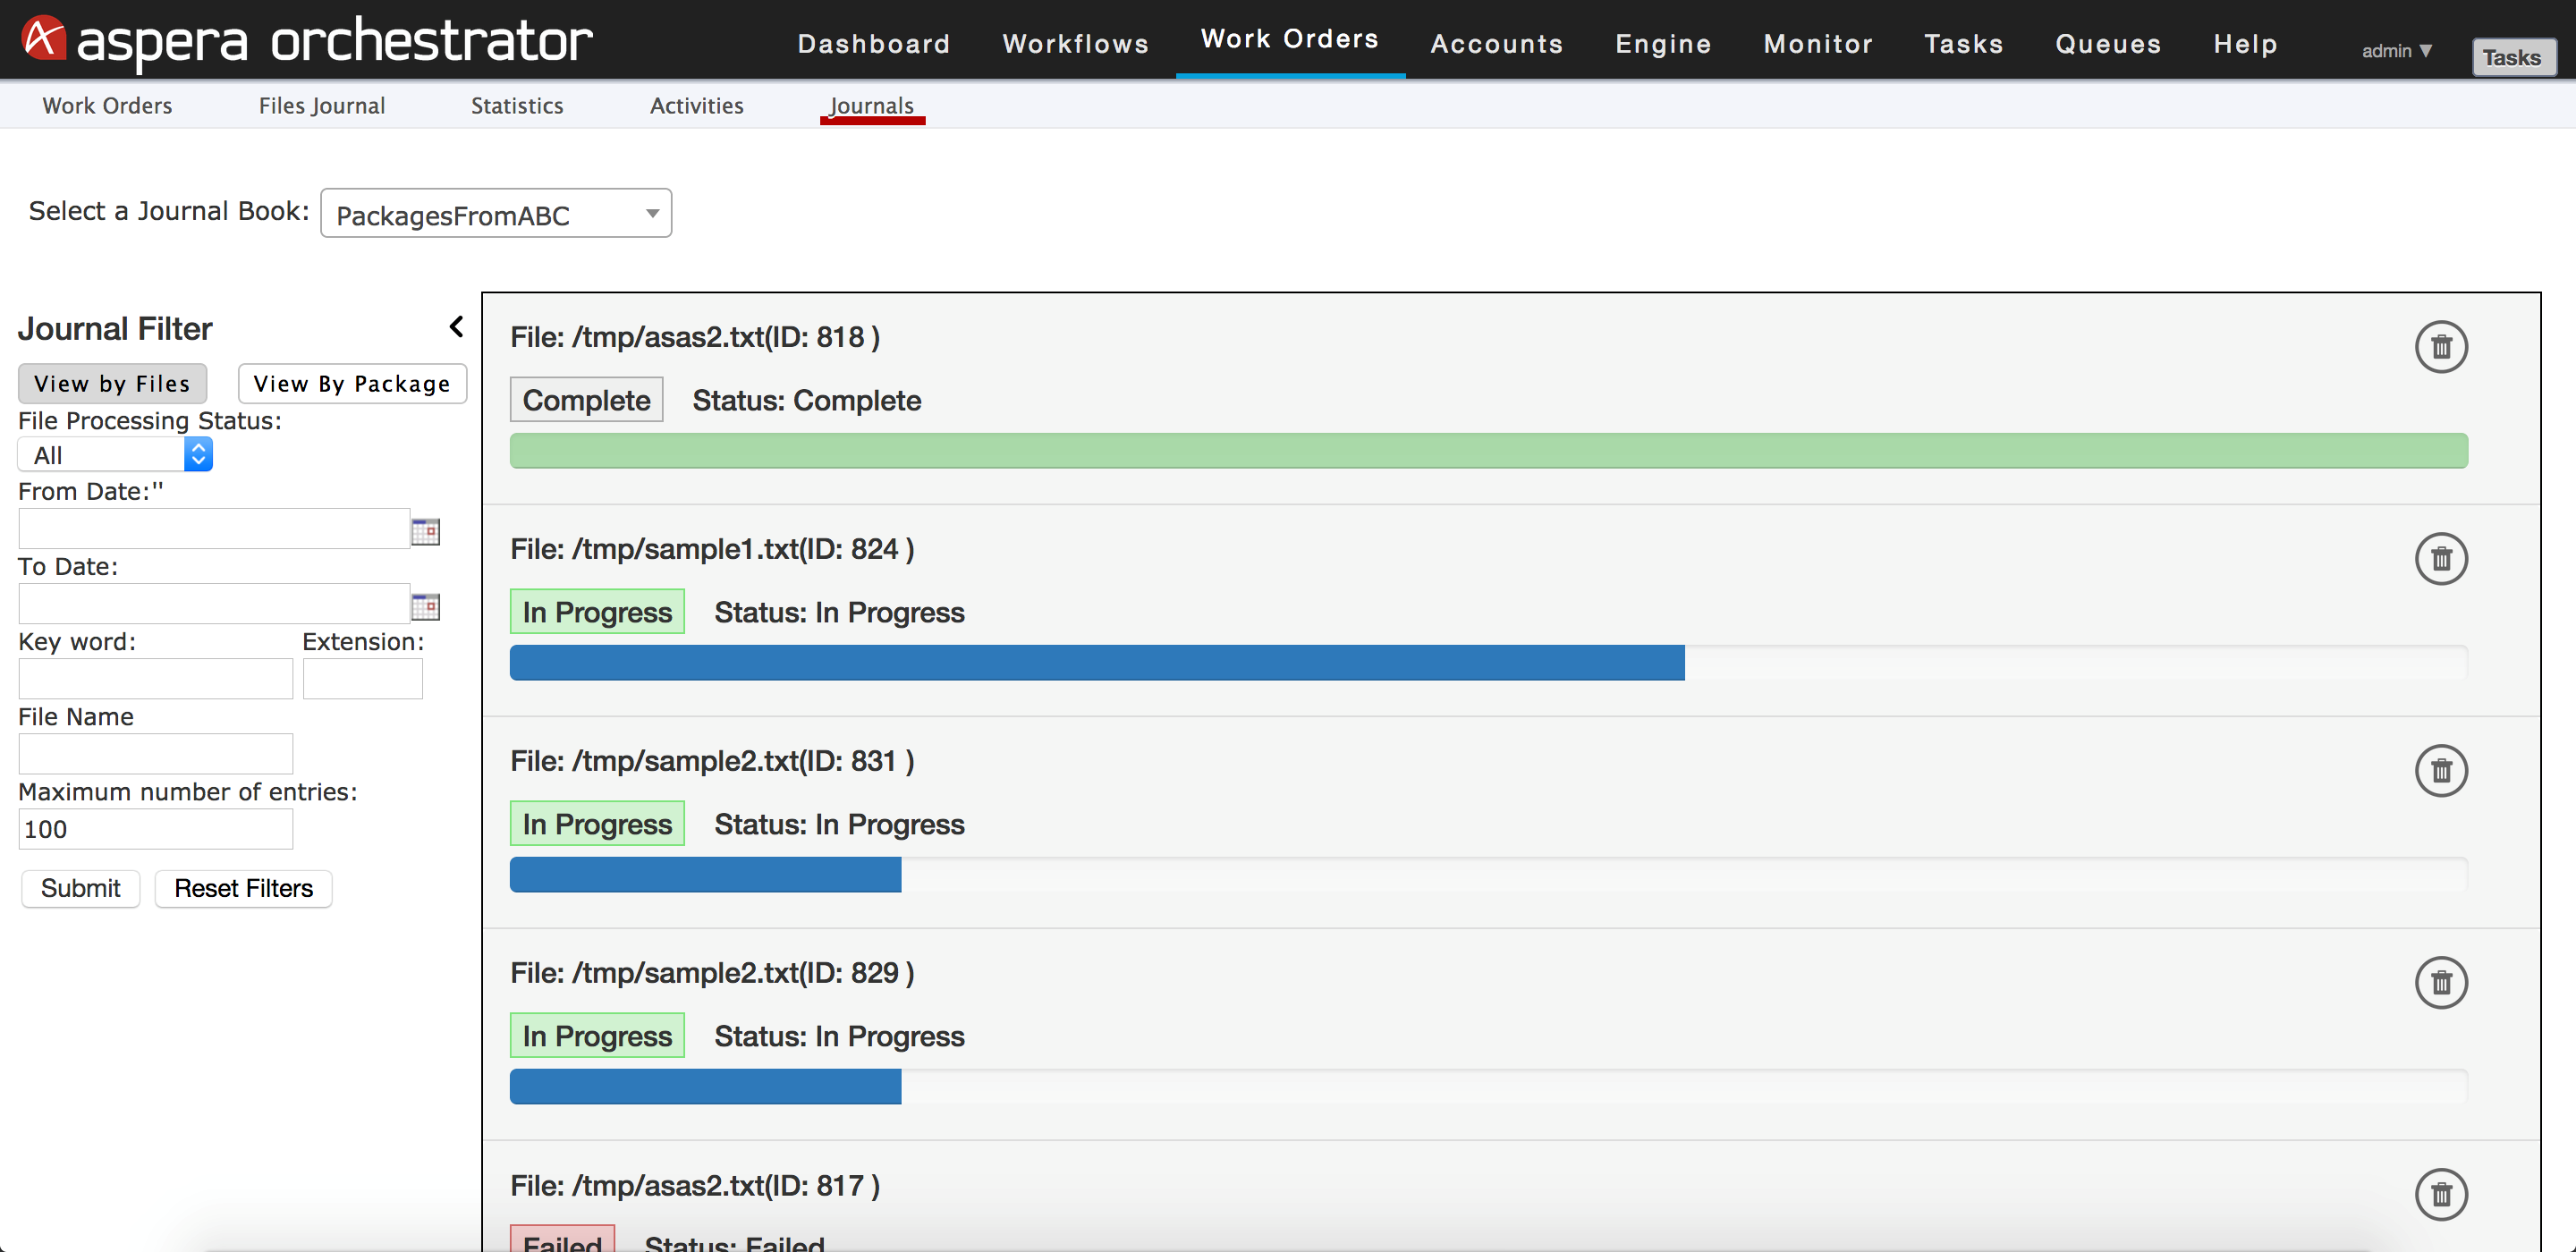Click the Reset Filters button

pos(243,888)
